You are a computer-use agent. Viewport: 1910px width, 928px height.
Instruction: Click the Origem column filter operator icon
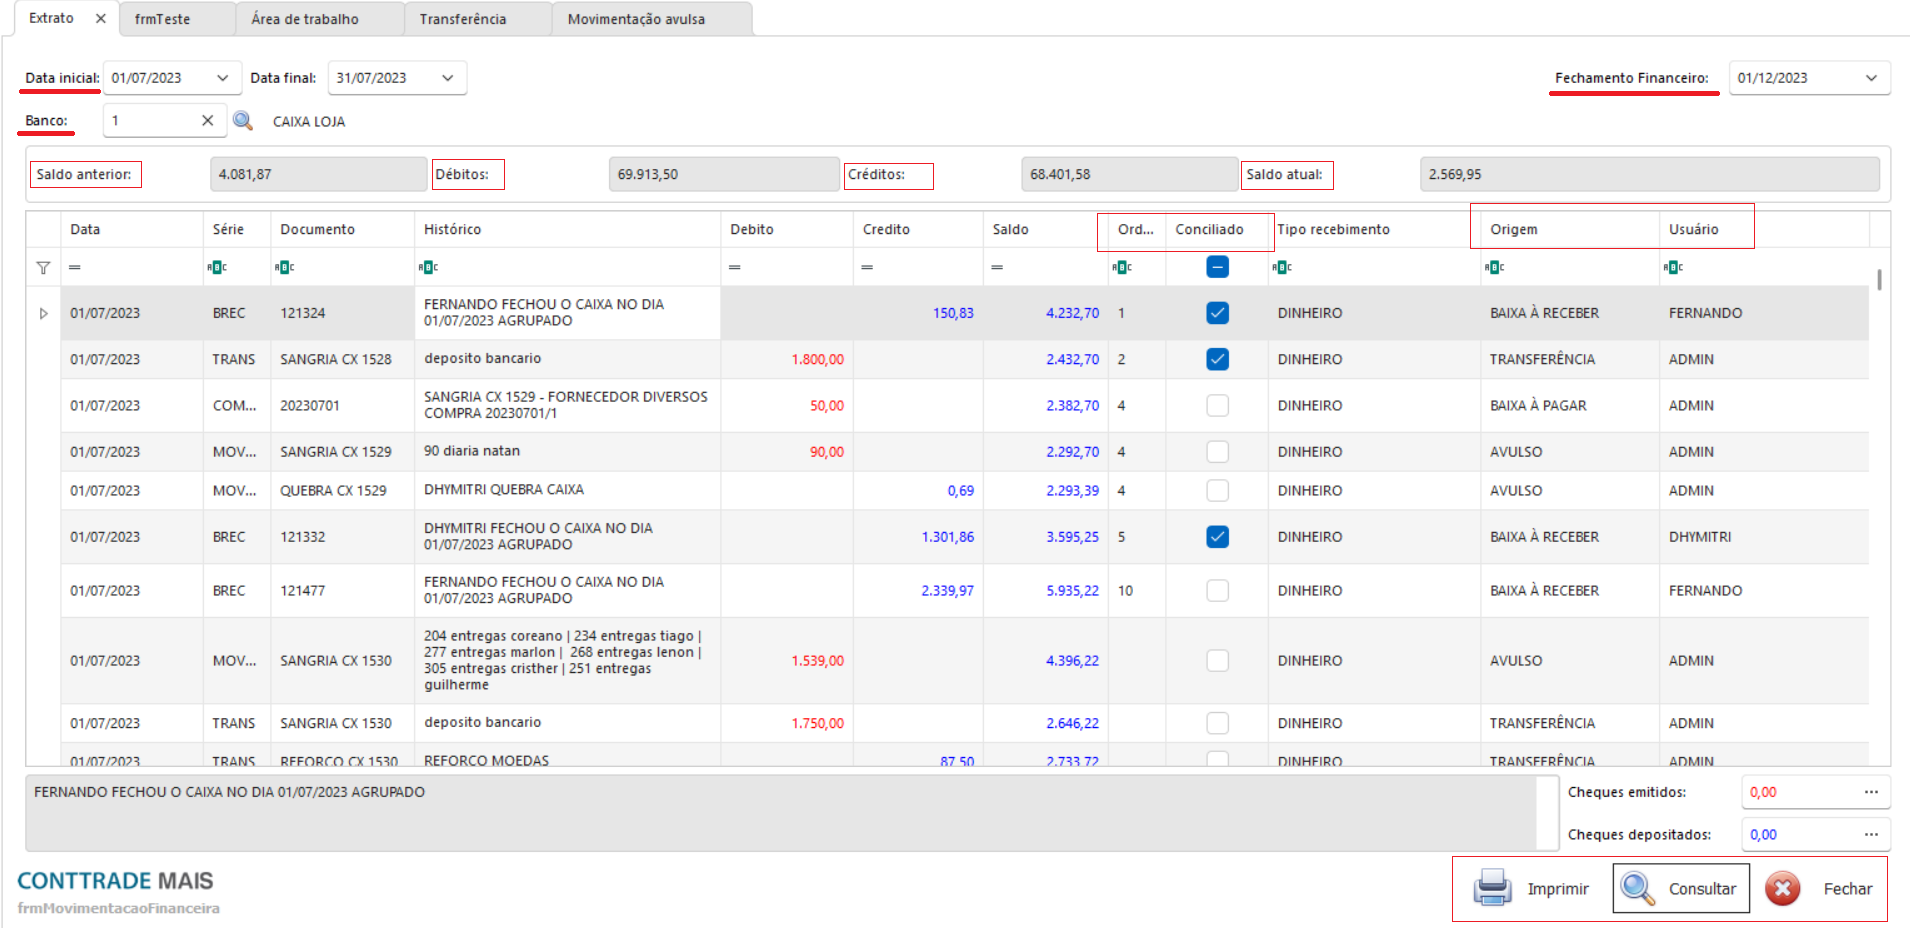[1494, 268]
